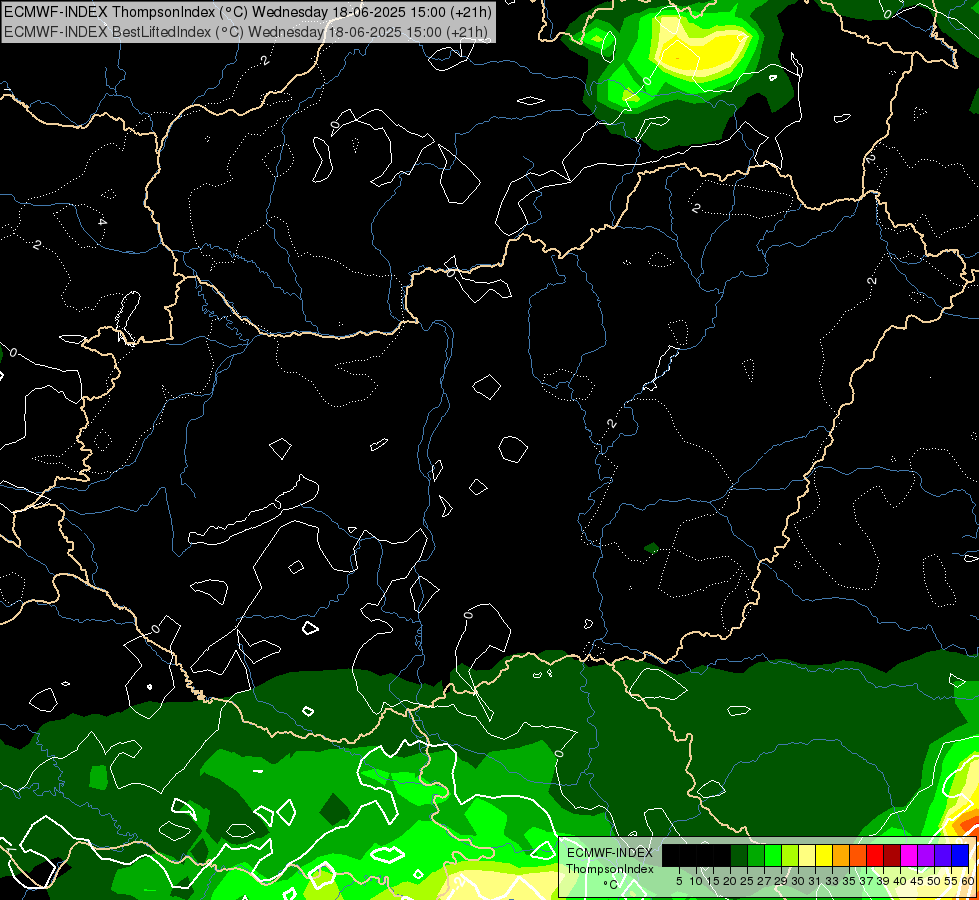
Task: Click the legend tick value "15"
Action: [713, 881]
